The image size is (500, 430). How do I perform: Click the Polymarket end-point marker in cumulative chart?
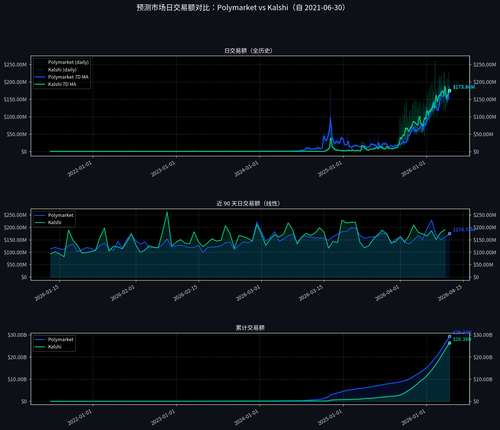click(x=449, y=337)
